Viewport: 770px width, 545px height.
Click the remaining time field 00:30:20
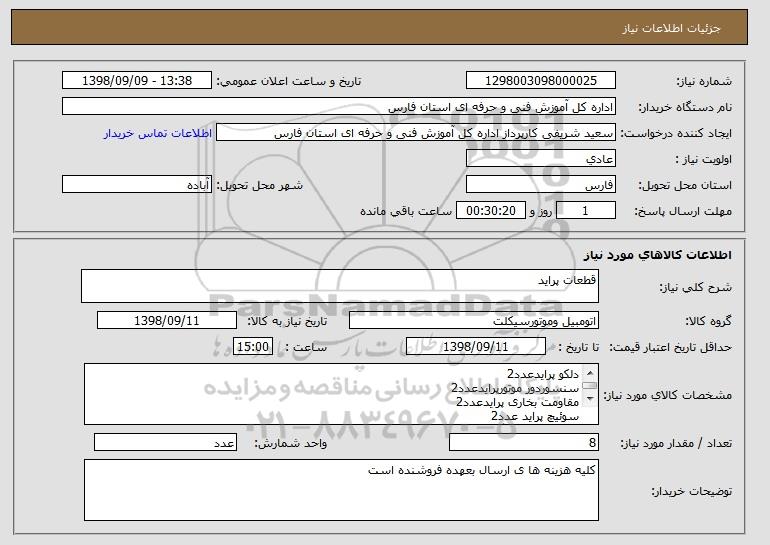491,211
